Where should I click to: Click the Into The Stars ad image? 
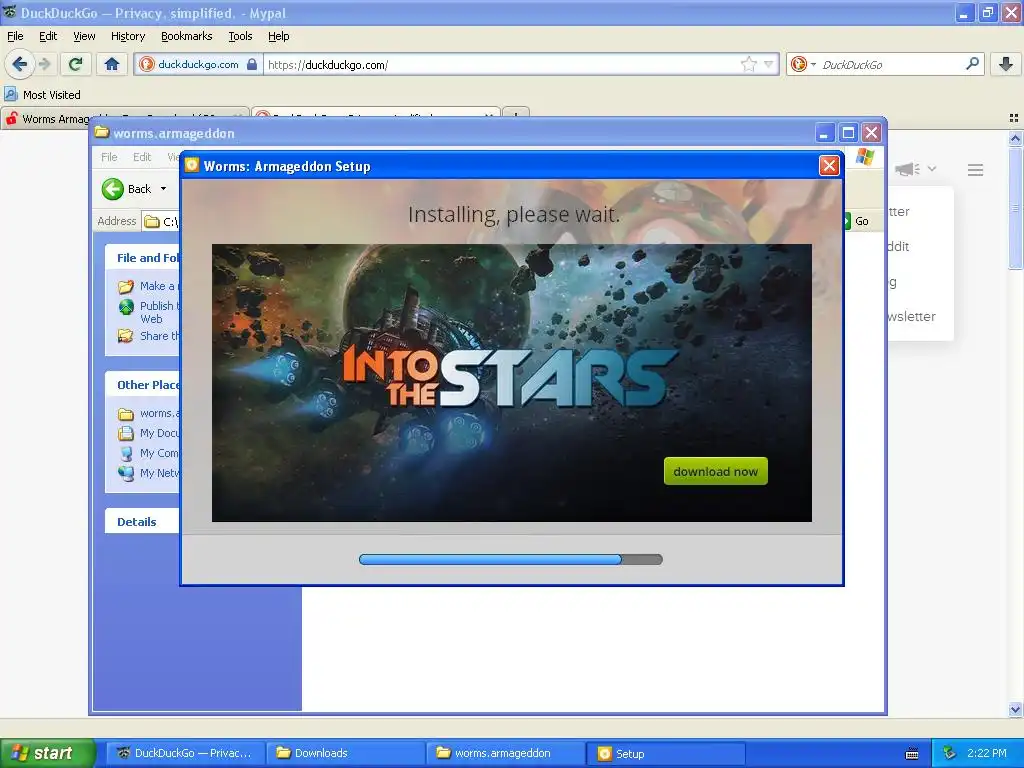pyautogui.click(x=511, y=383)
